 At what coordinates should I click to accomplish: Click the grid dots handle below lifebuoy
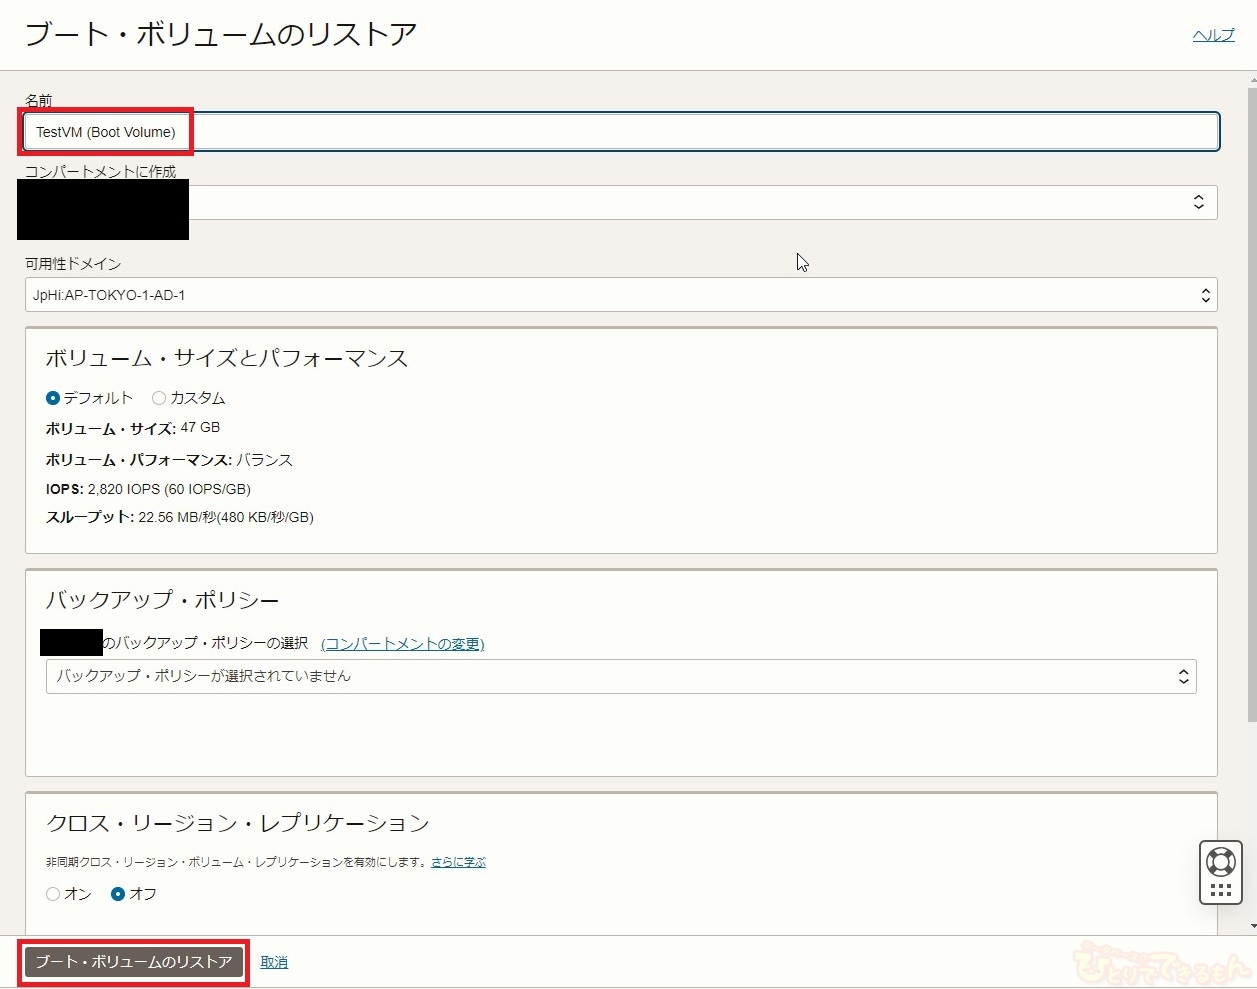click(1220, 889)
